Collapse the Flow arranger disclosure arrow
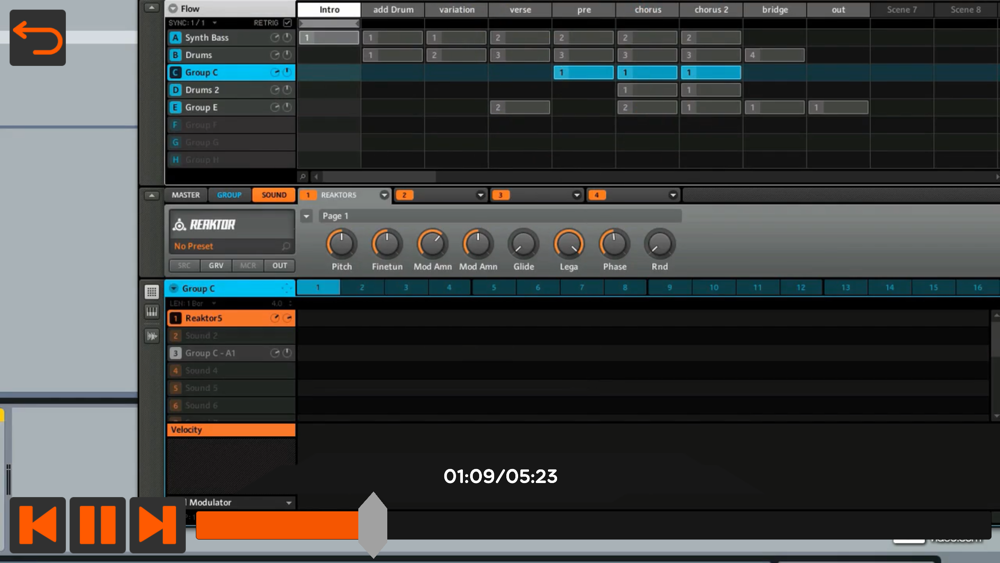The height and width of the screenshot is (563, 1000). (x=173, y=9)
